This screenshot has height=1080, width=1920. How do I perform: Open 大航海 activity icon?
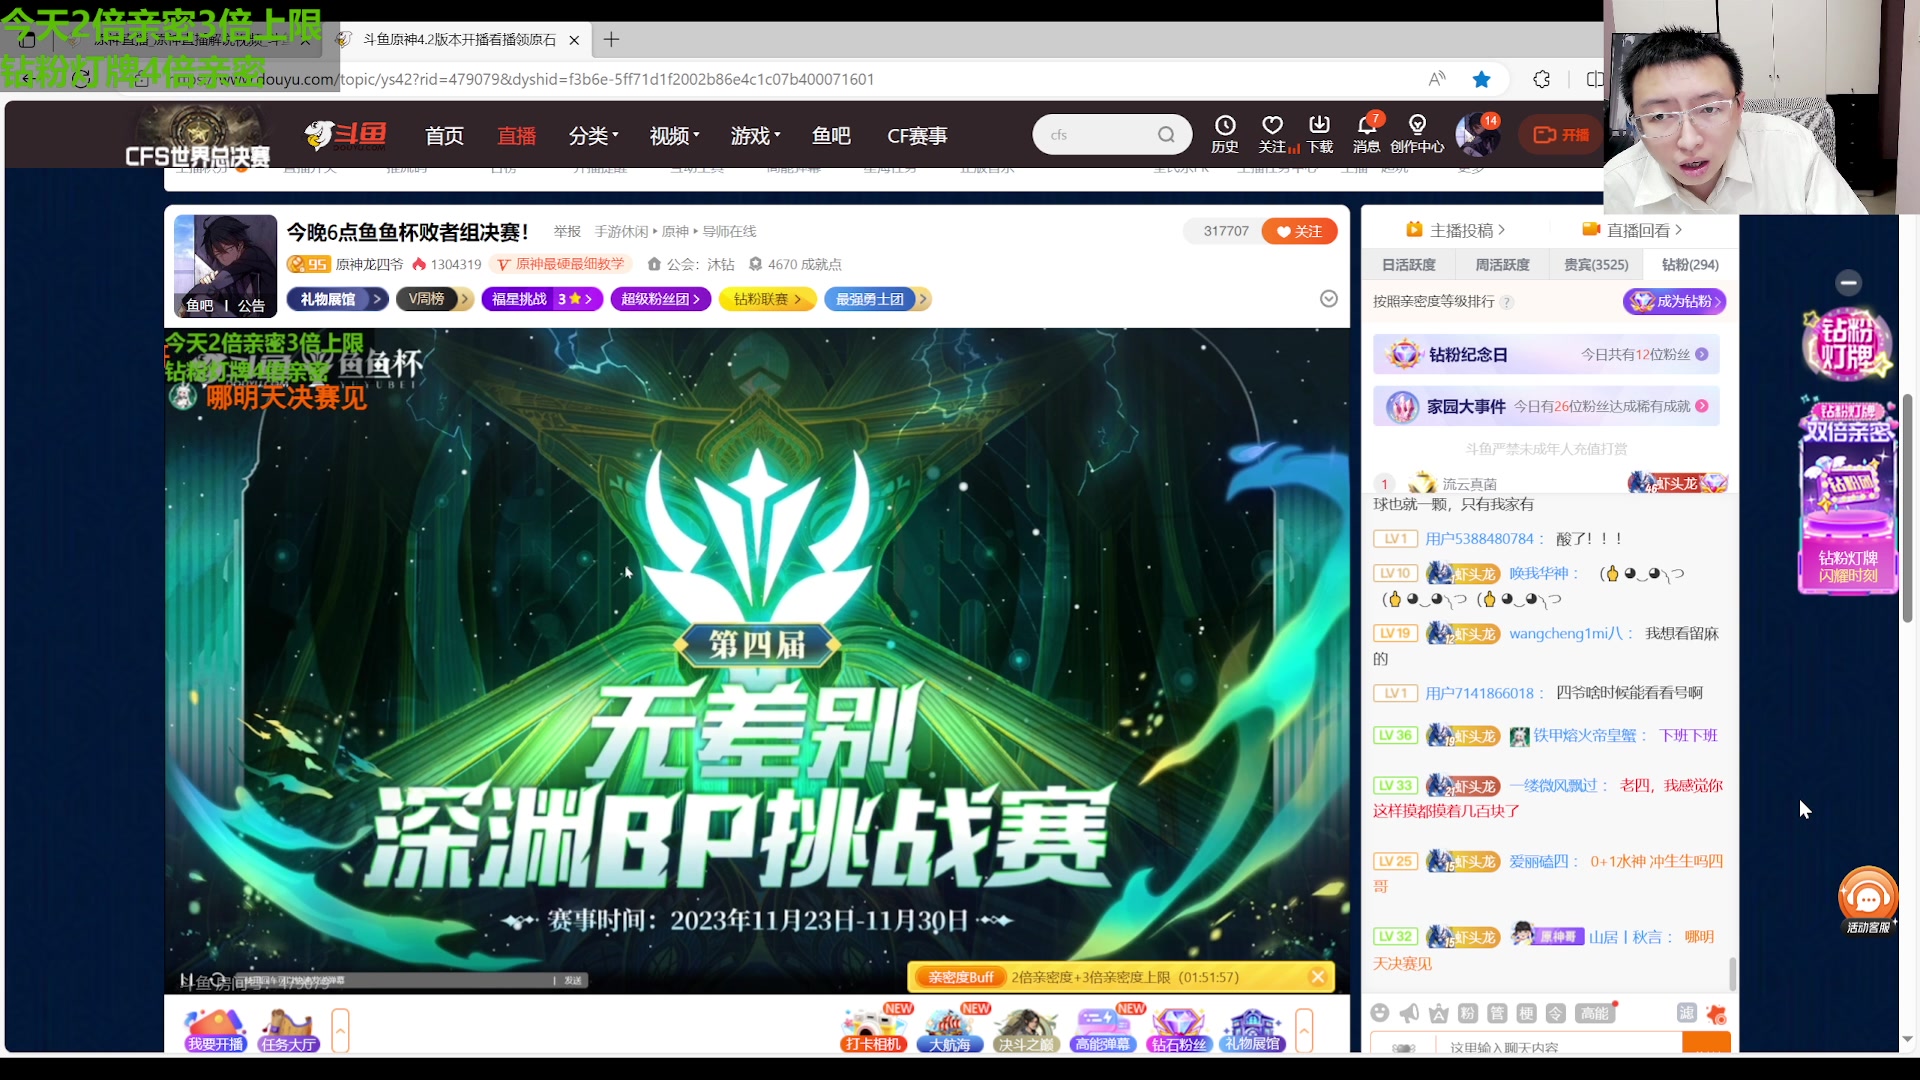click(950, 1030)
